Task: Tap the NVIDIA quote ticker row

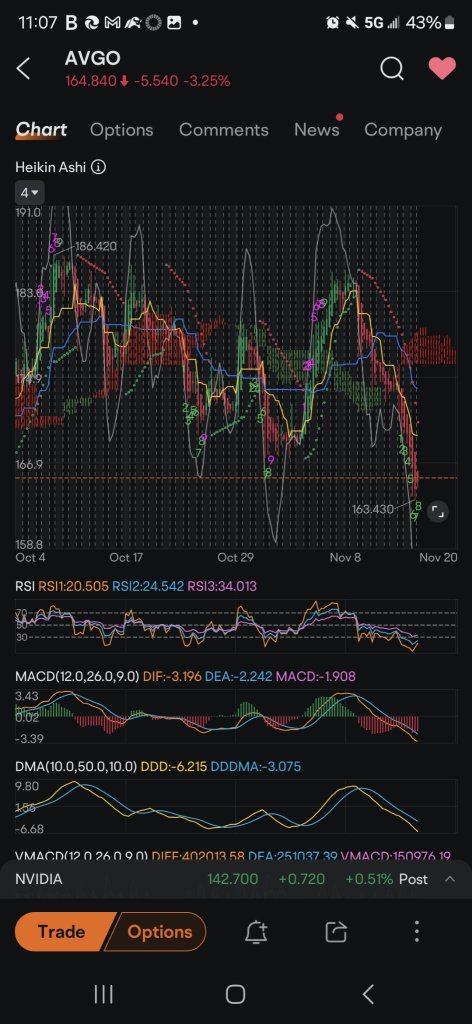Action: [236, 879]
